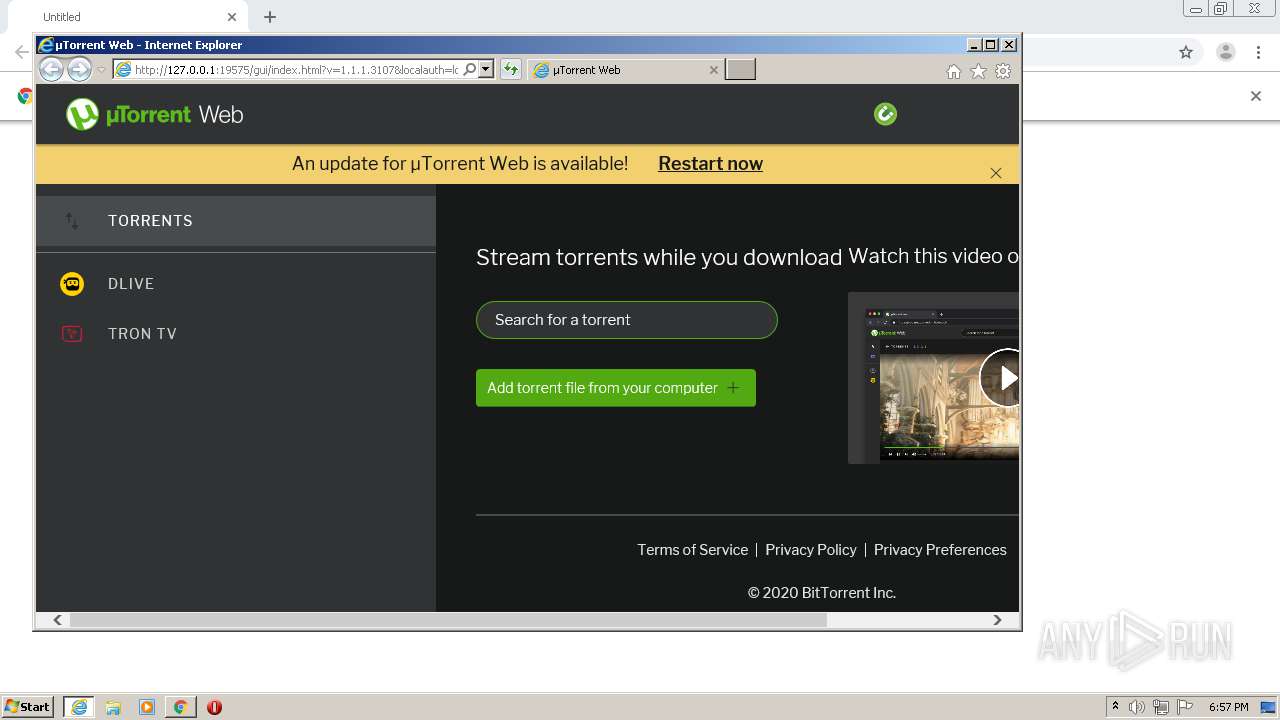
Task: Click horizontal scrollbar right arrow
Action: point(997,620)
